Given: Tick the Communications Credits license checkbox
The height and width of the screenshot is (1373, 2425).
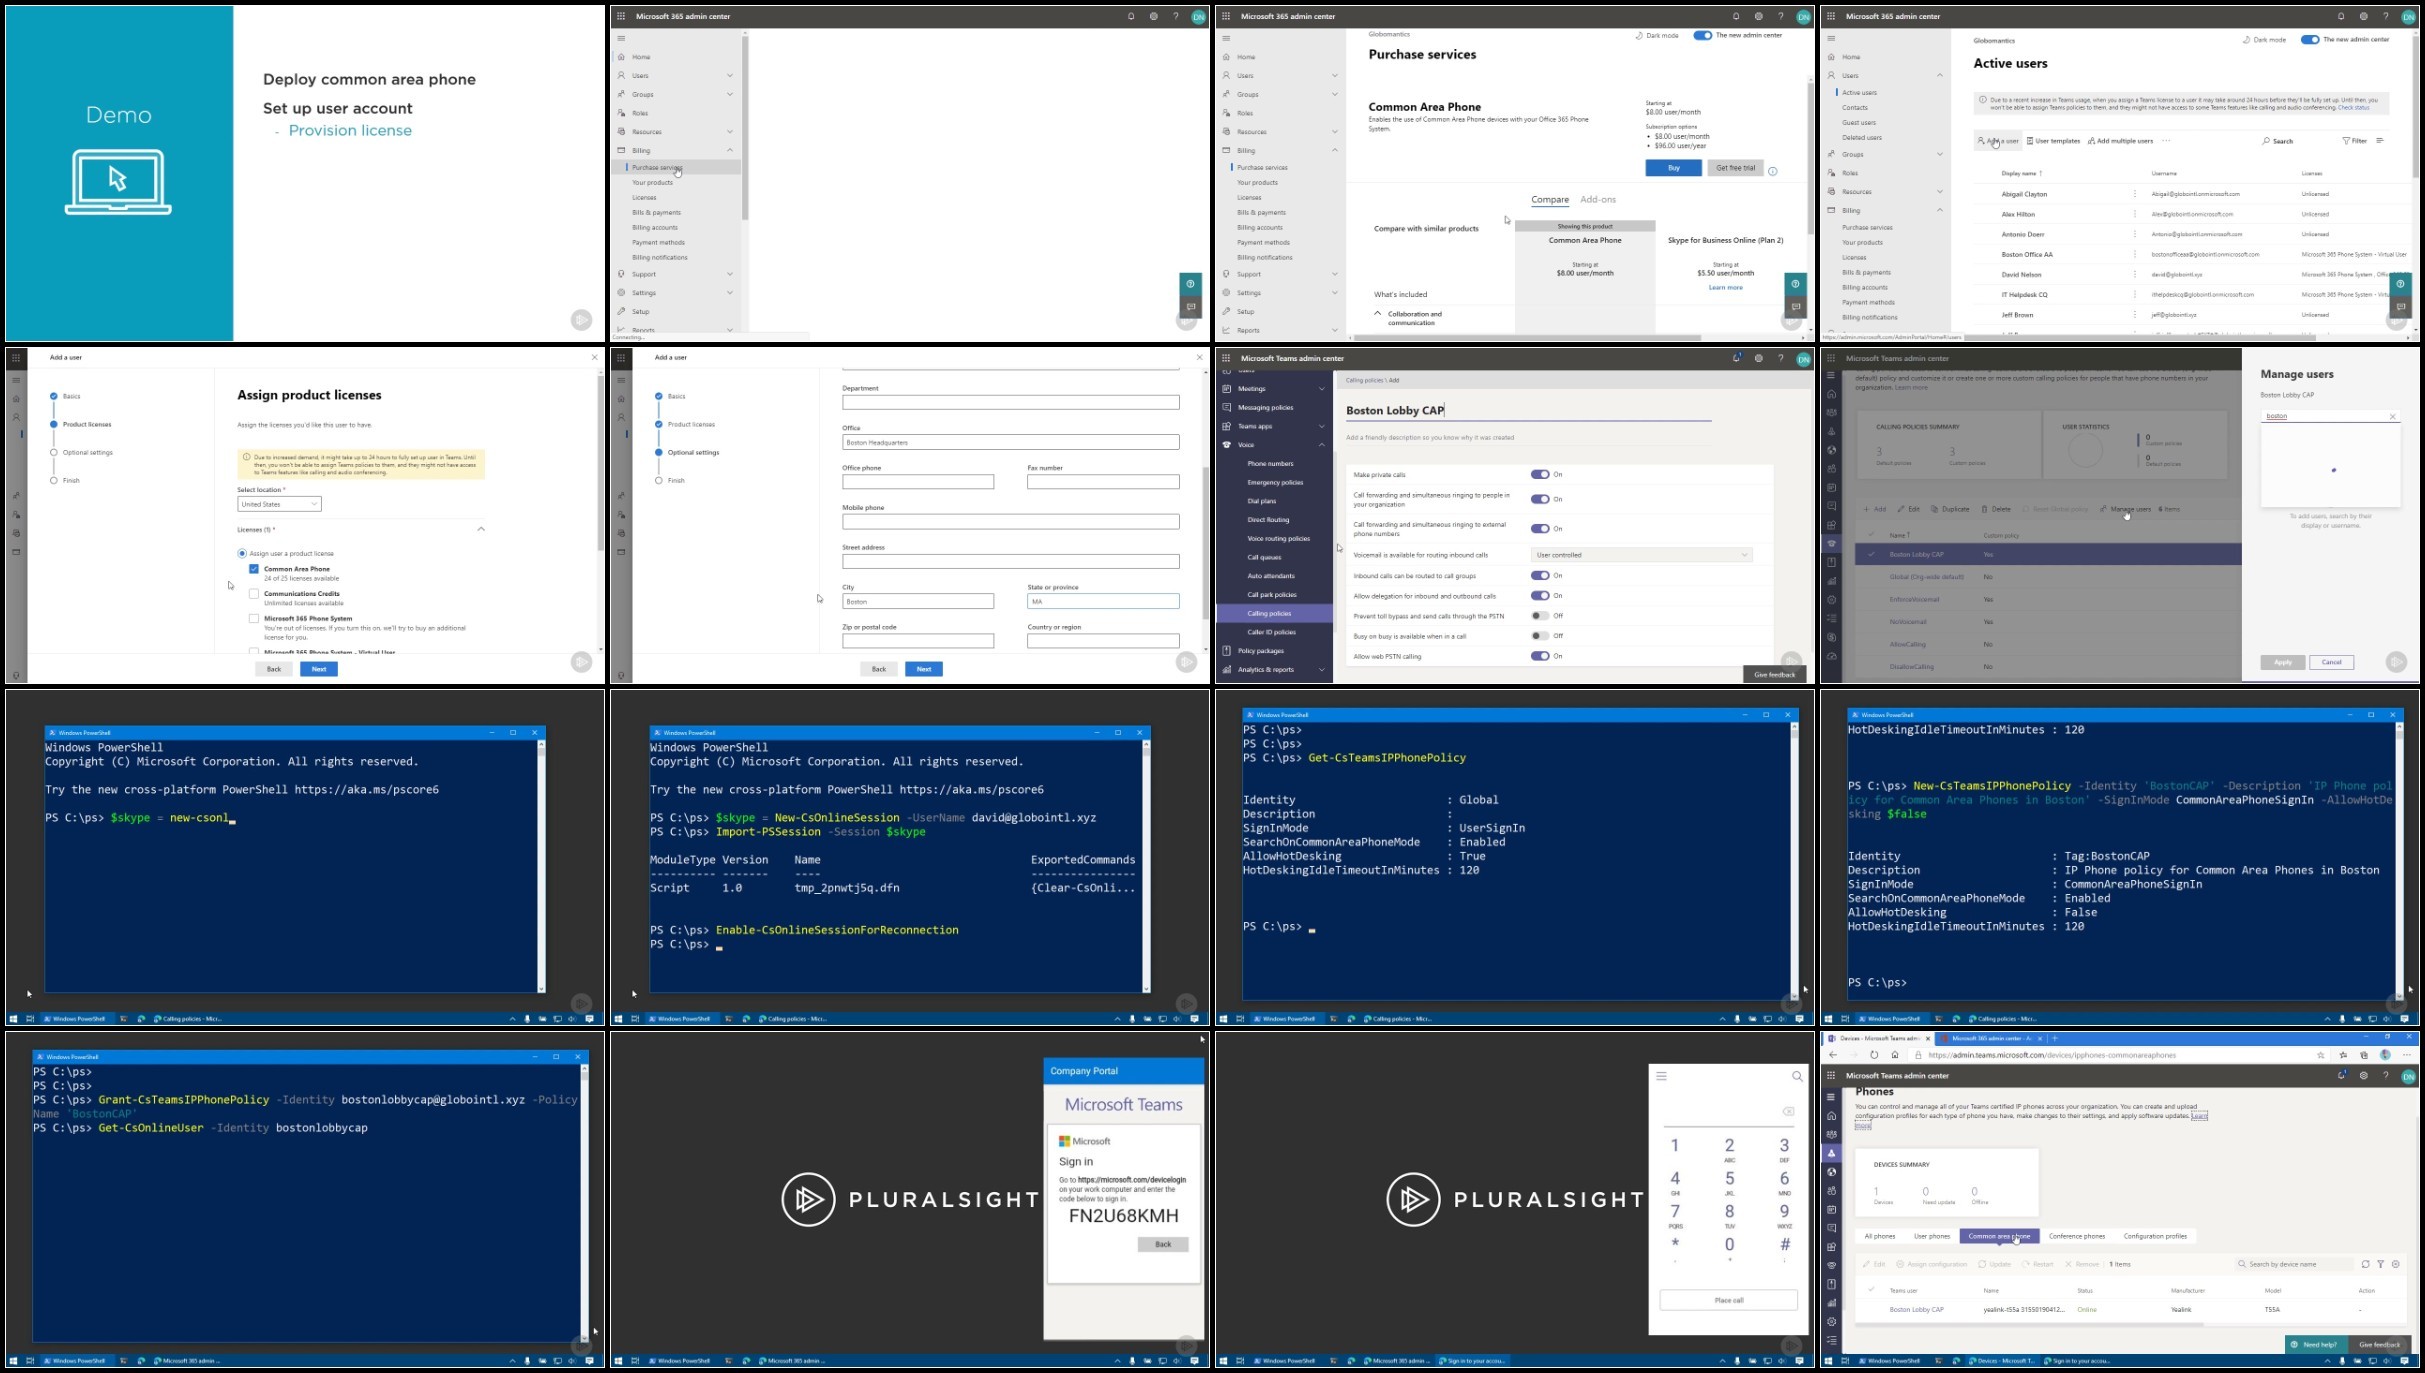Looking at the screenshot, I should pyautogui.click(x=254, y=594).
